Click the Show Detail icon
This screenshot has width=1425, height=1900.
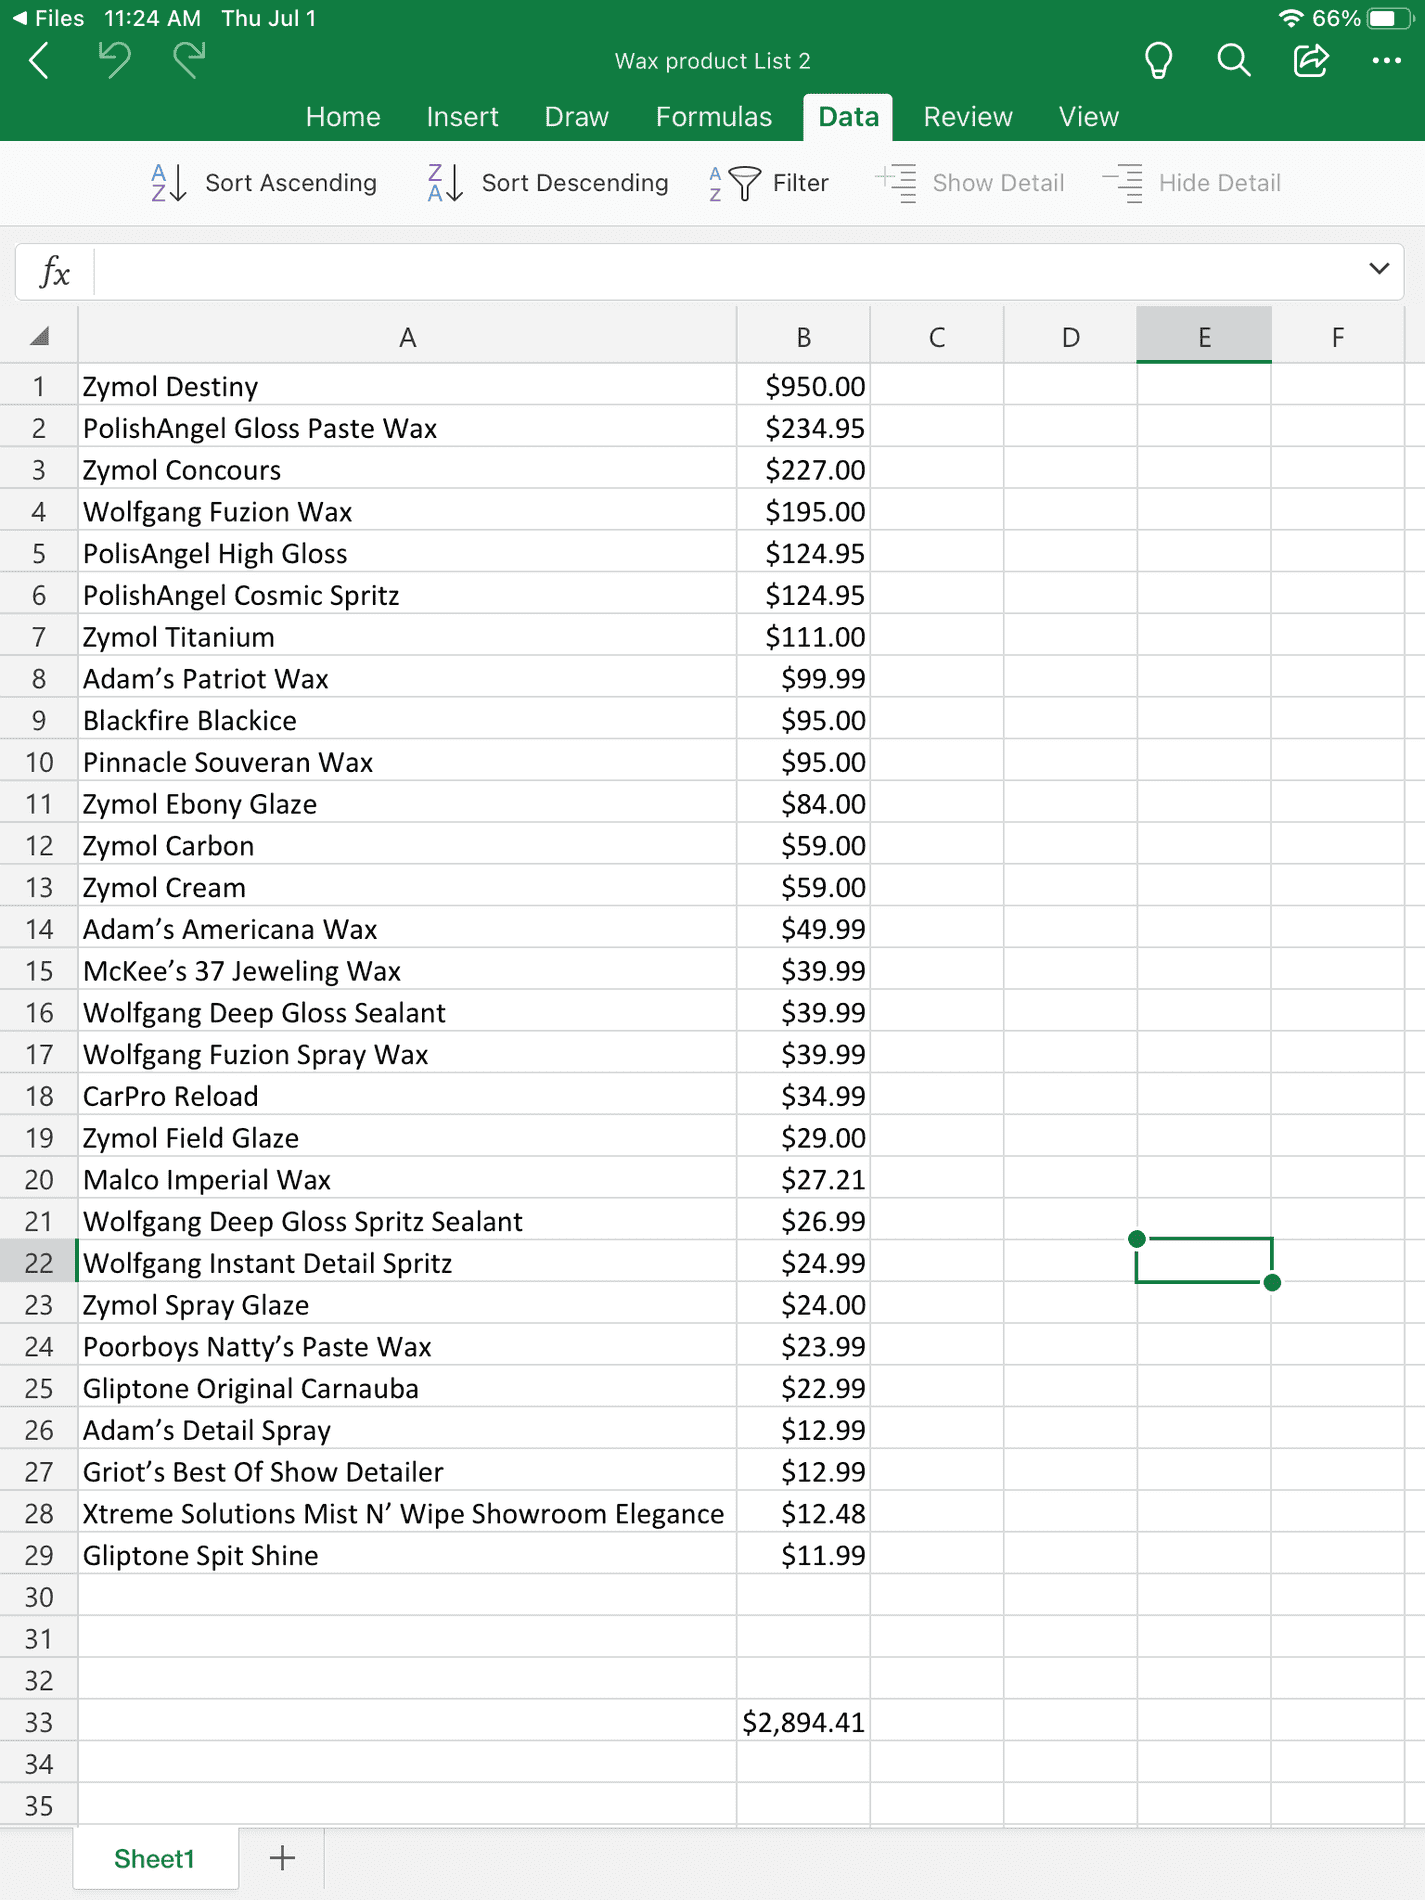897,183
